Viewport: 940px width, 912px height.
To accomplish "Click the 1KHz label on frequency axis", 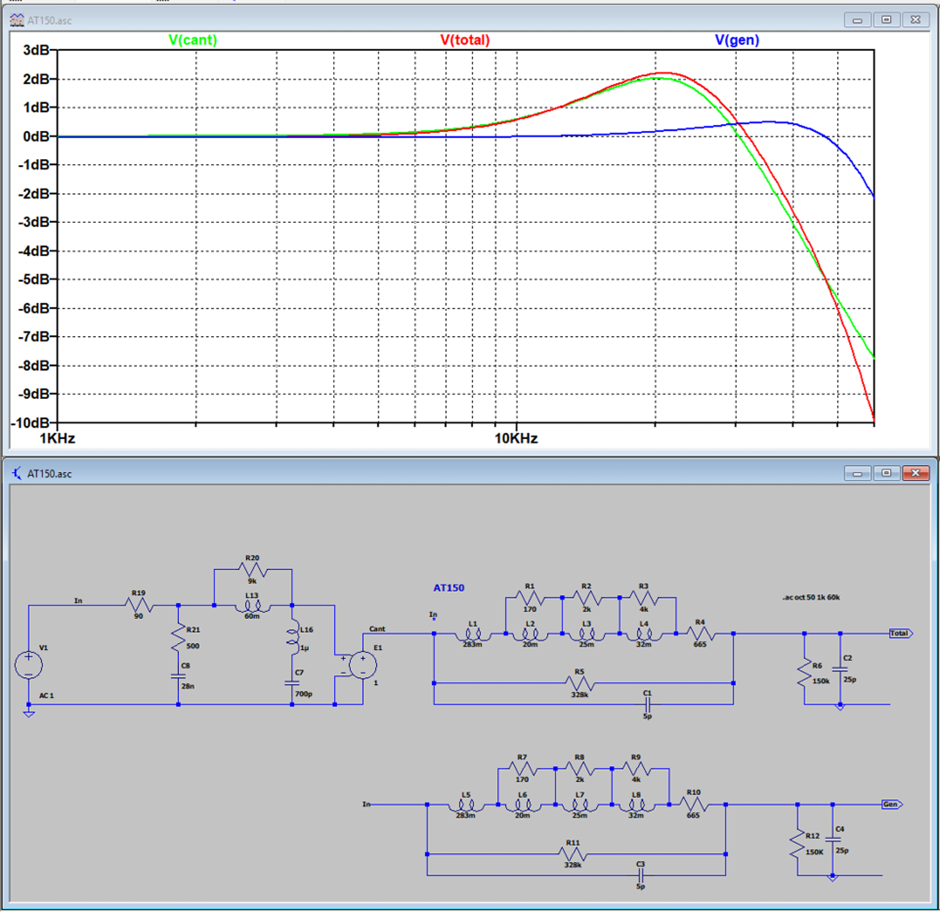I will tap(57, 438).
